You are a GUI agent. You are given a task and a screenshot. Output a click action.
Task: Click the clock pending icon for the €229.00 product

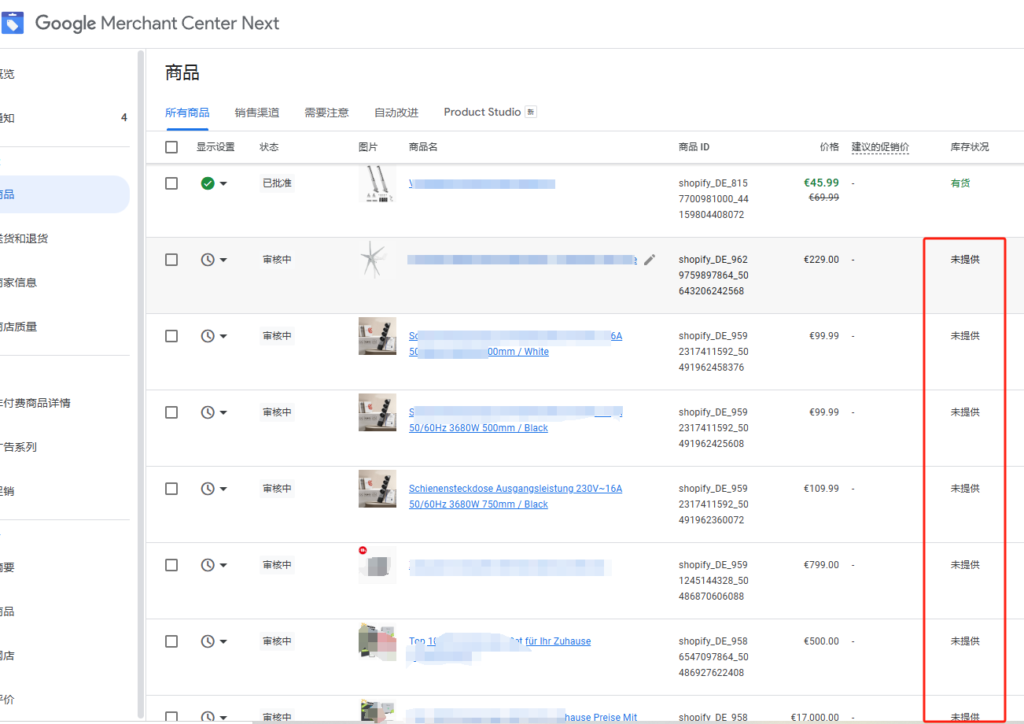(x=207, y=260)
